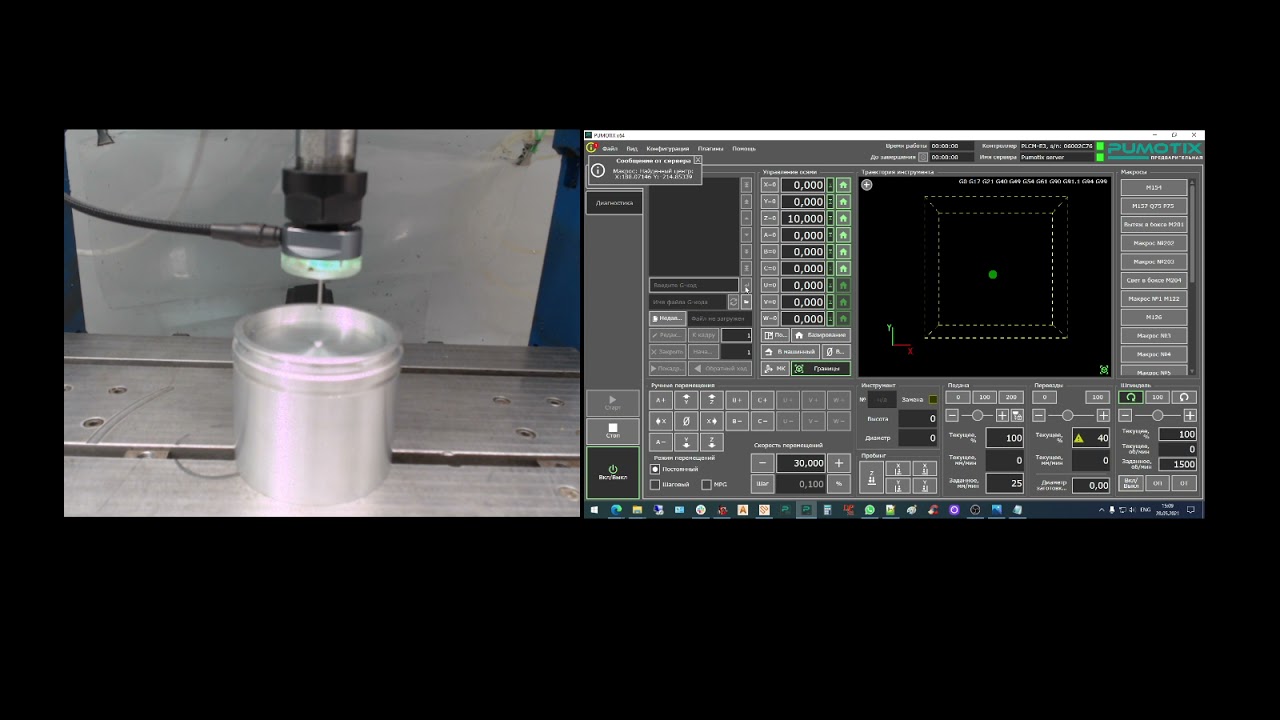The width and height of the screenshot is (1280, 720).
Task: Click the yellow info icon with red badge
Action: (x=592, y=147)
